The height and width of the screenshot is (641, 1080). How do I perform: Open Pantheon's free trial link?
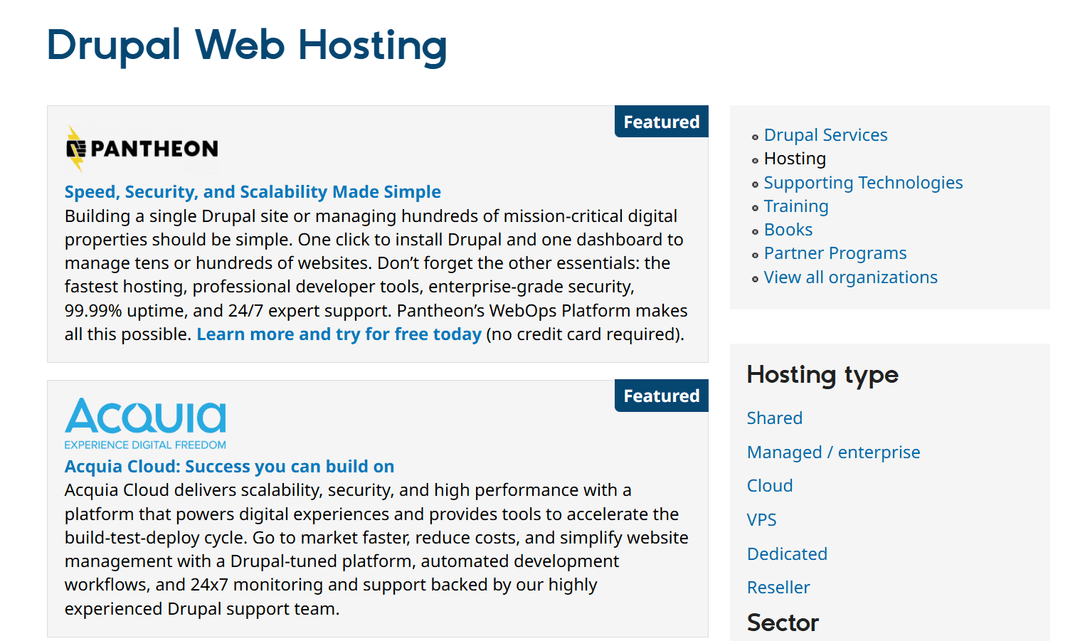click(338, 334)
